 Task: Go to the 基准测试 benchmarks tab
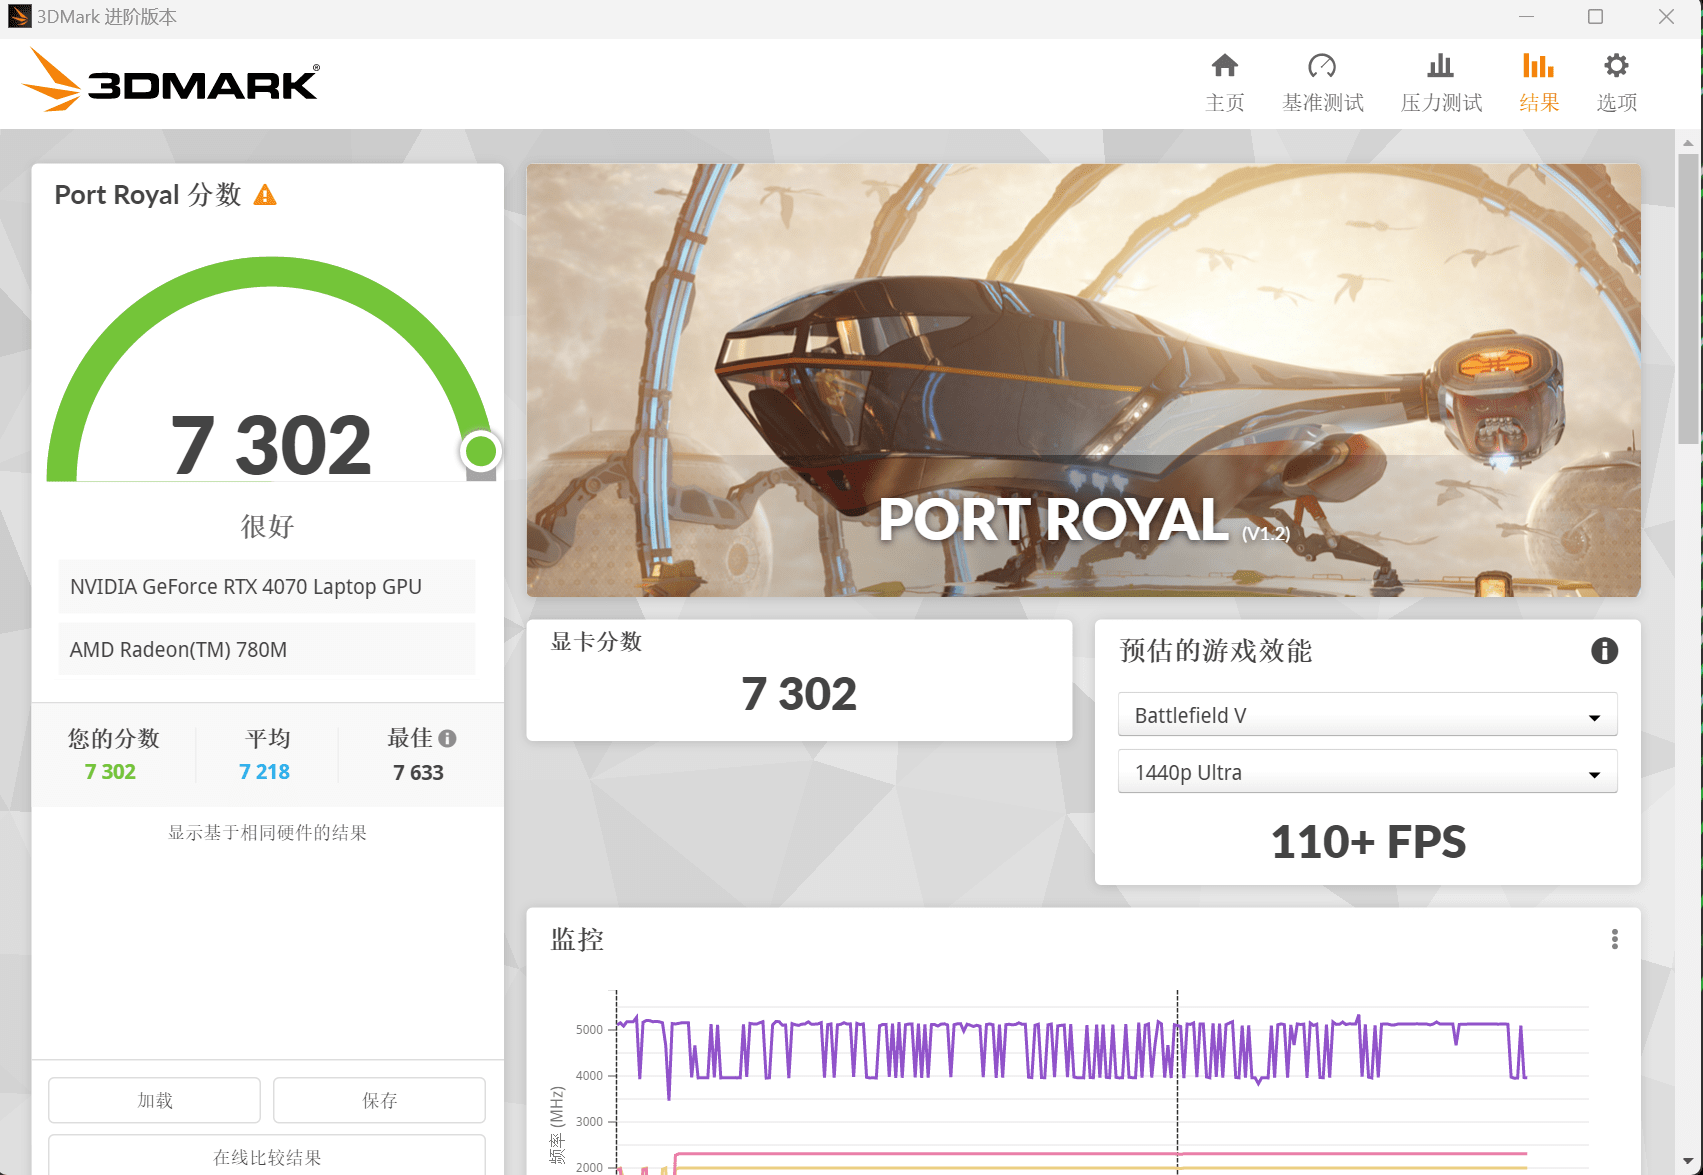tap(1323, 84)
